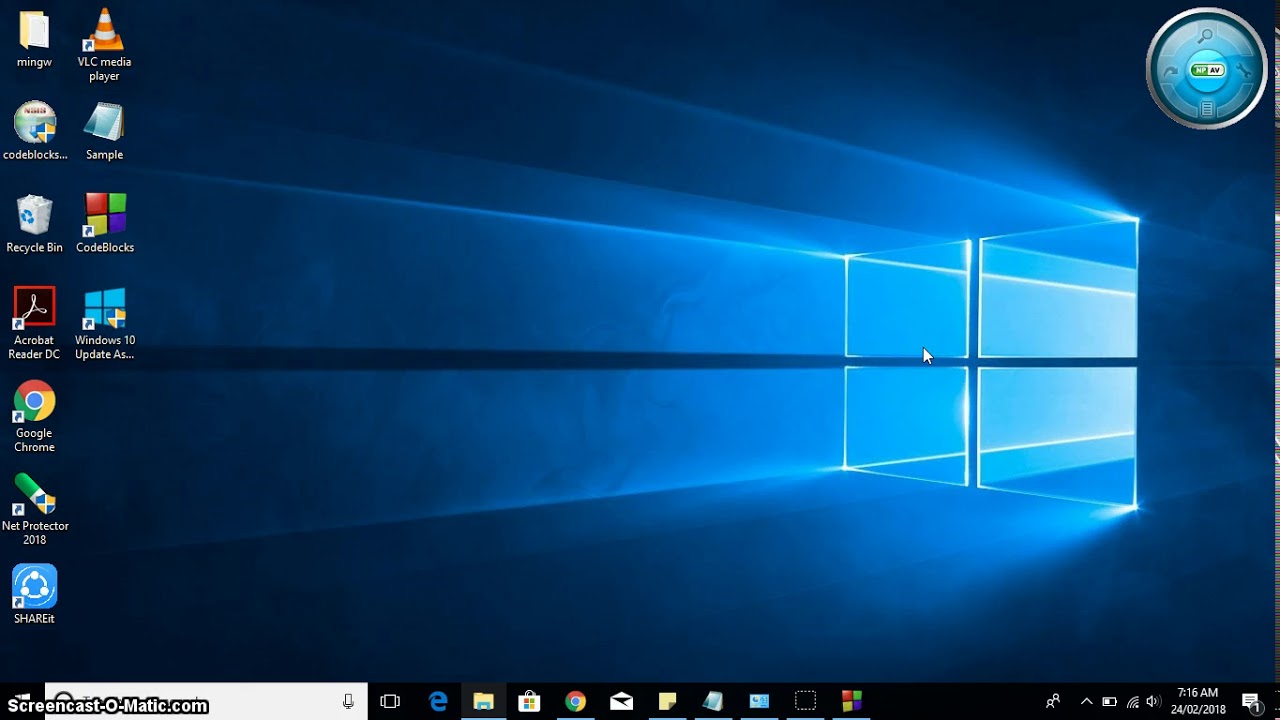Select the Acrobat Reader DC shortcut

(34, 323)
